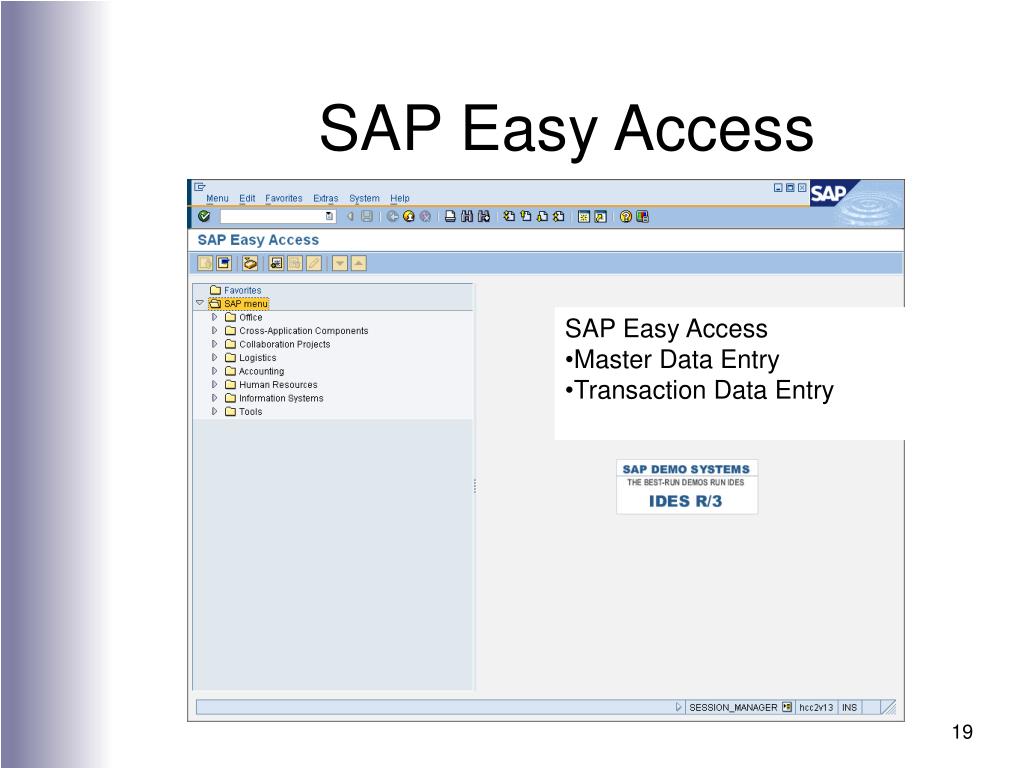Open the Extras menu

pos(325,199)
